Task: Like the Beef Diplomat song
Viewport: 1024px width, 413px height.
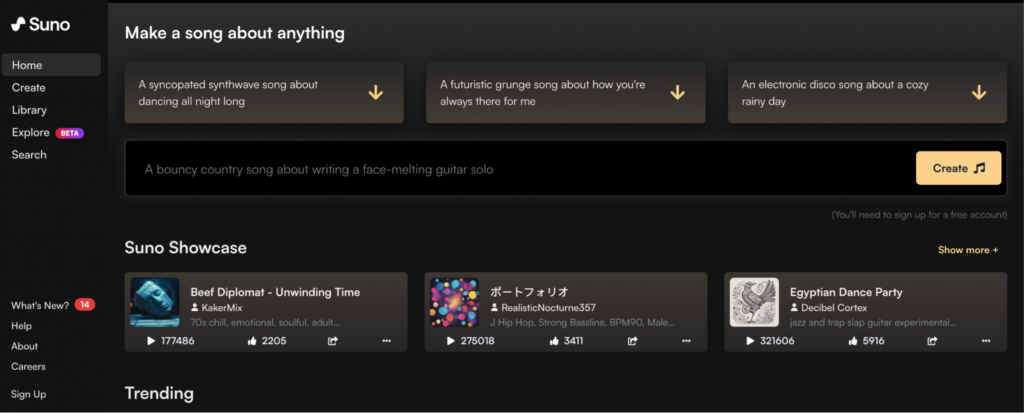Action: point(252,340)
